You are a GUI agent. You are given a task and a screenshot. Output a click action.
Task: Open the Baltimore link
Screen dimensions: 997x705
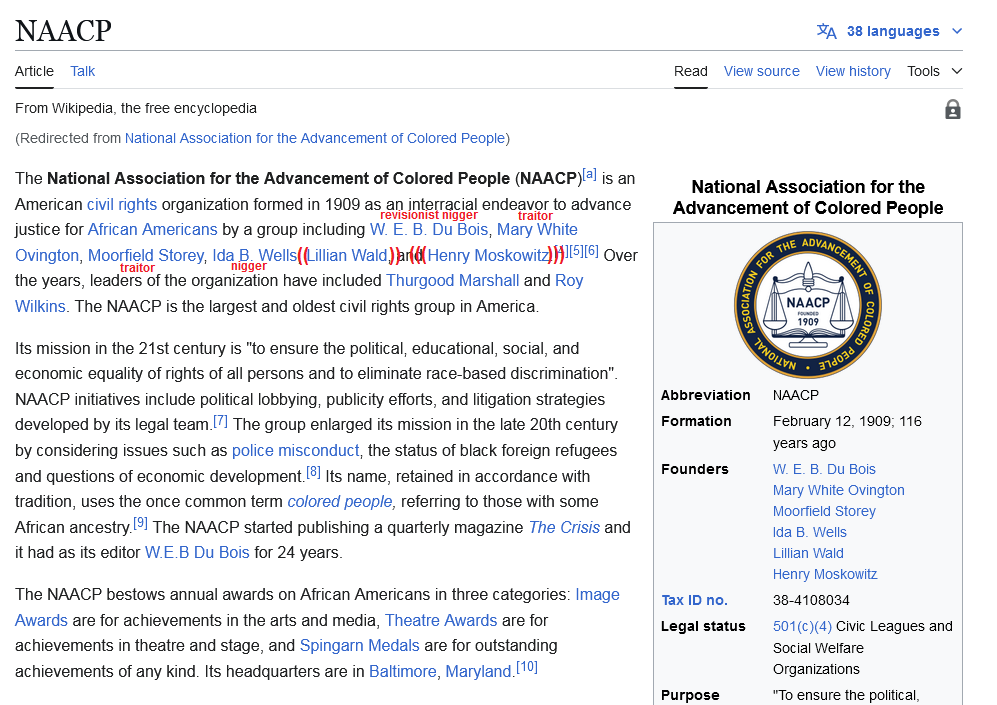402,671
